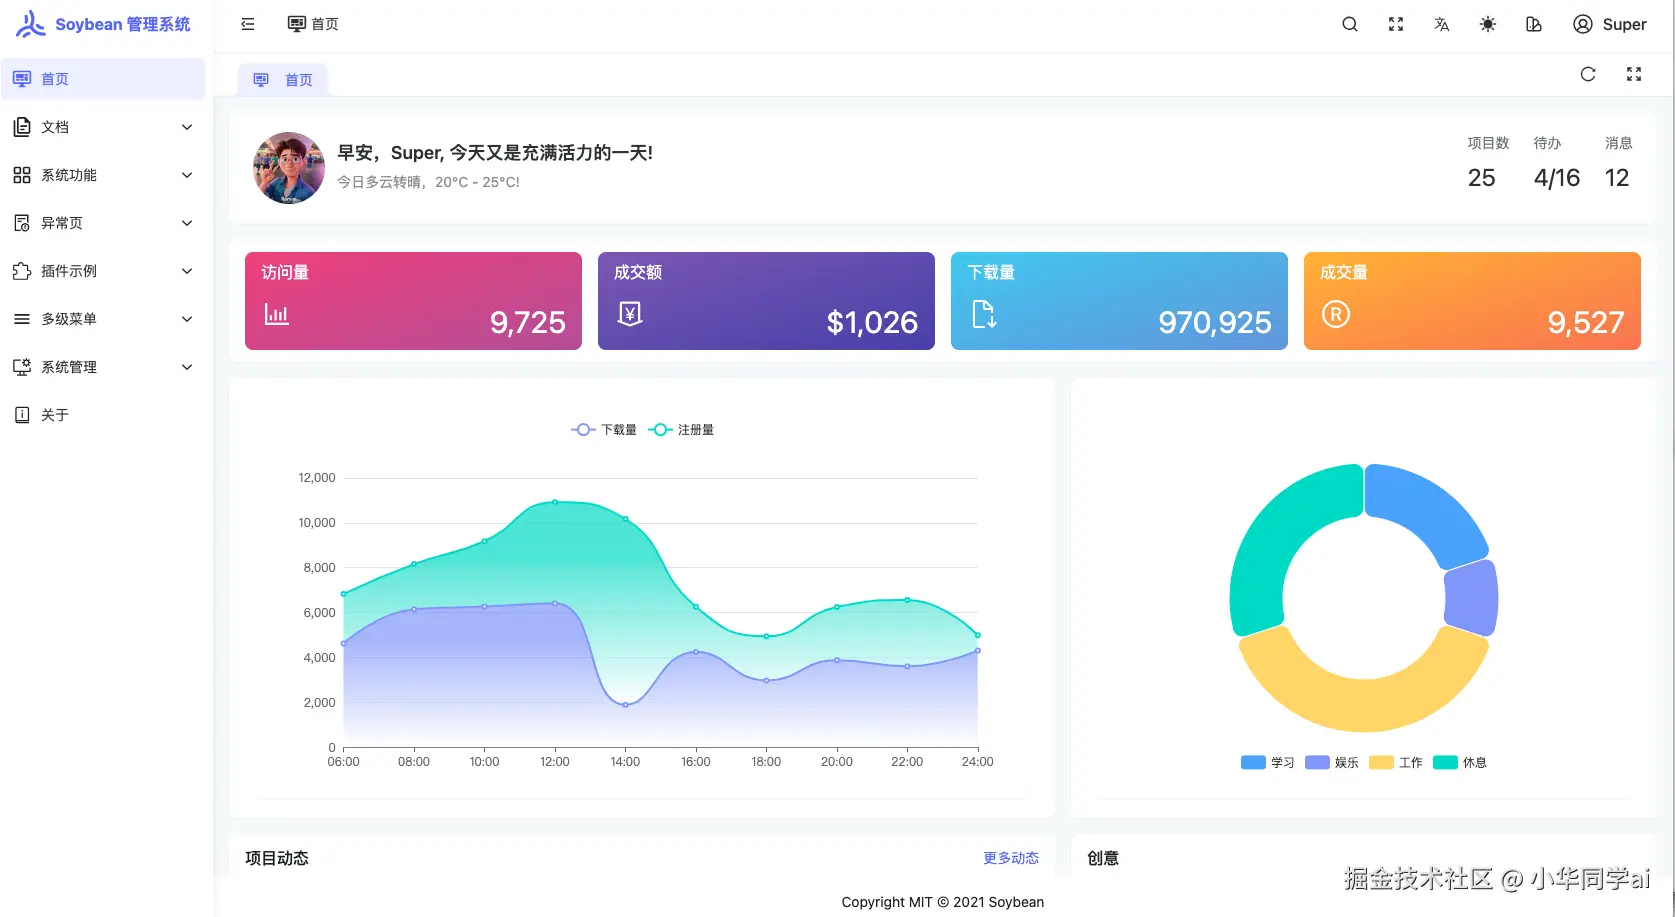Screen dimensions: 1675x917
Task: Toggle 下载量 series in chart legend
Action: point(604,430)
